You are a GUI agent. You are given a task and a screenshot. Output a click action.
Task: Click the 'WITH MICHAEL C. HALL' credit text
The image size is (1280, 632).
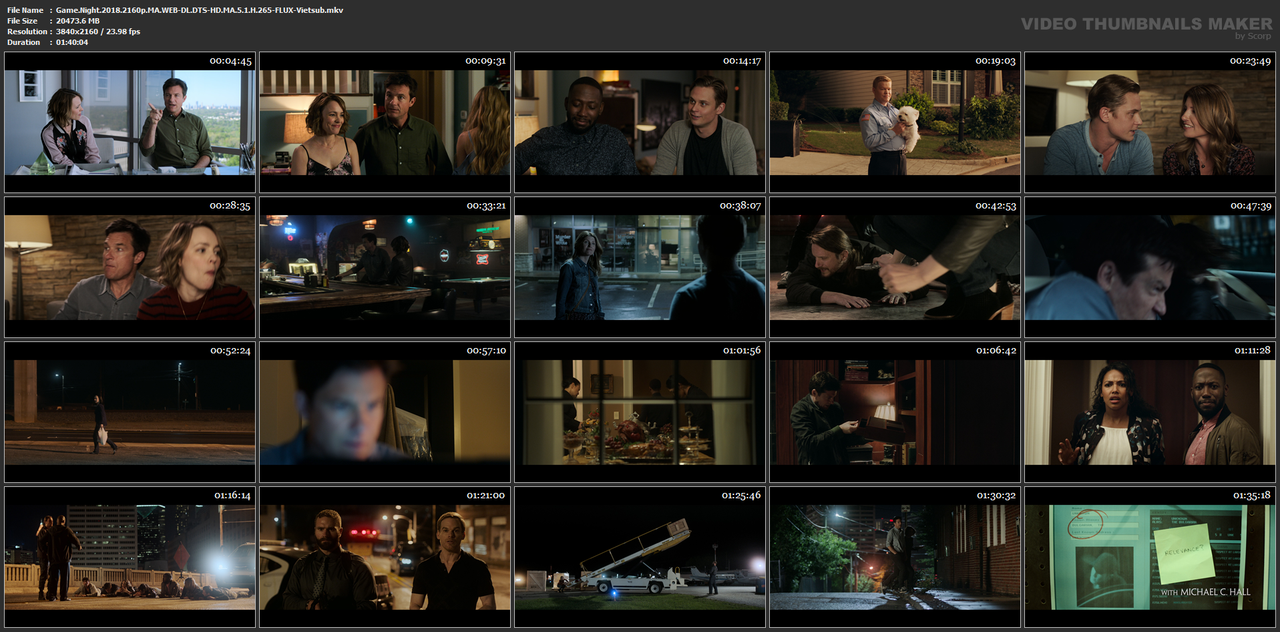pos(1207,592)
